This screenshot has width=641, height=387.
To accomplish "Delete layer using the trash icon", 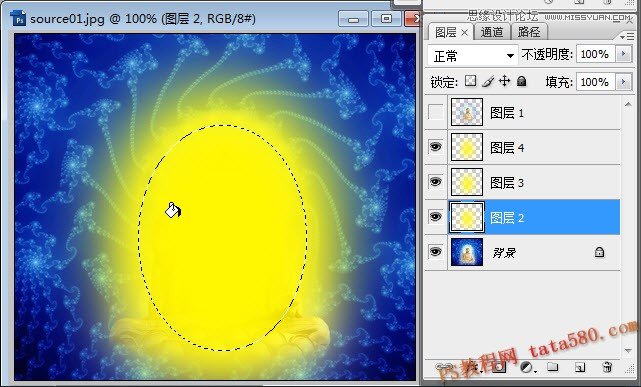I will (x=607, y=367).
